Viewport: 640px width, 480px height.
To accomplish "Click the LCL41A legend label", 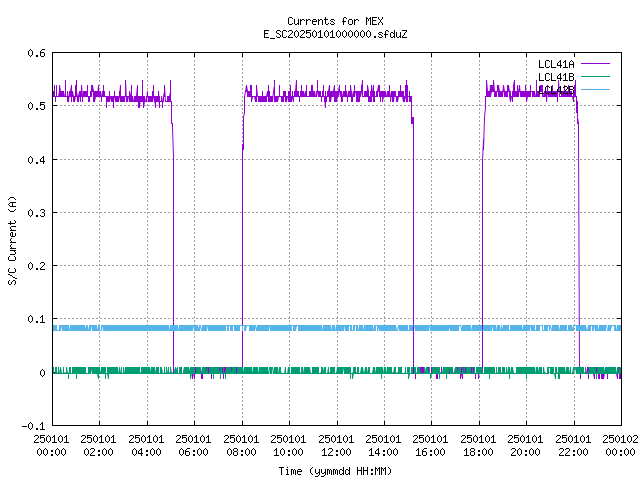I will tap(556, 64).
